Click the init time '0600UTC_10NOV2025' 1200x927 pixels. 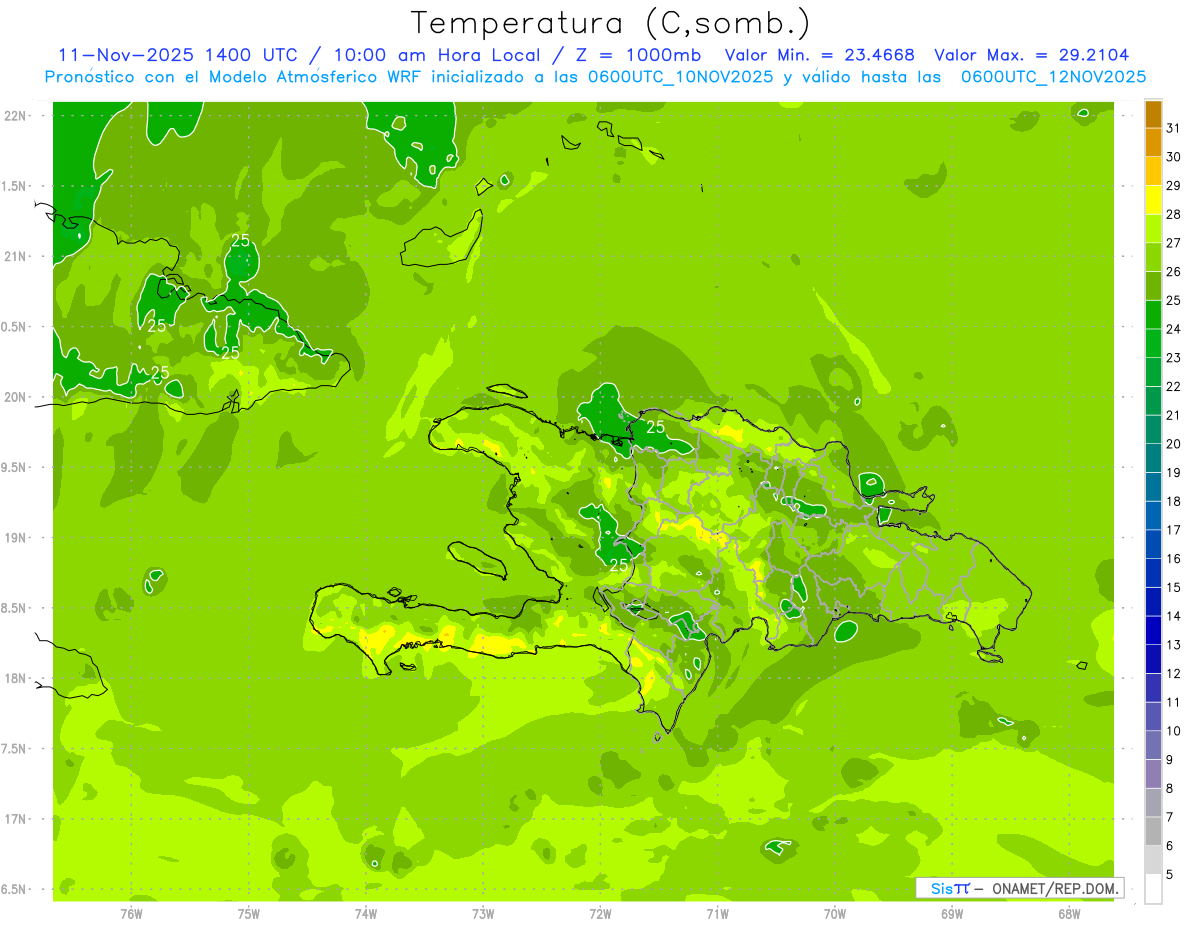point(680,77)
